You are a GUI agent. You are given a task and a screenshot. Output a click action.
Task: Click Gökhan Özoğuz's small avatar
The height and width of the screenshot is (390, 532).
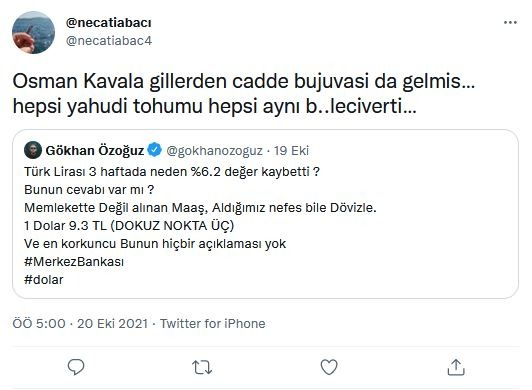33,150
